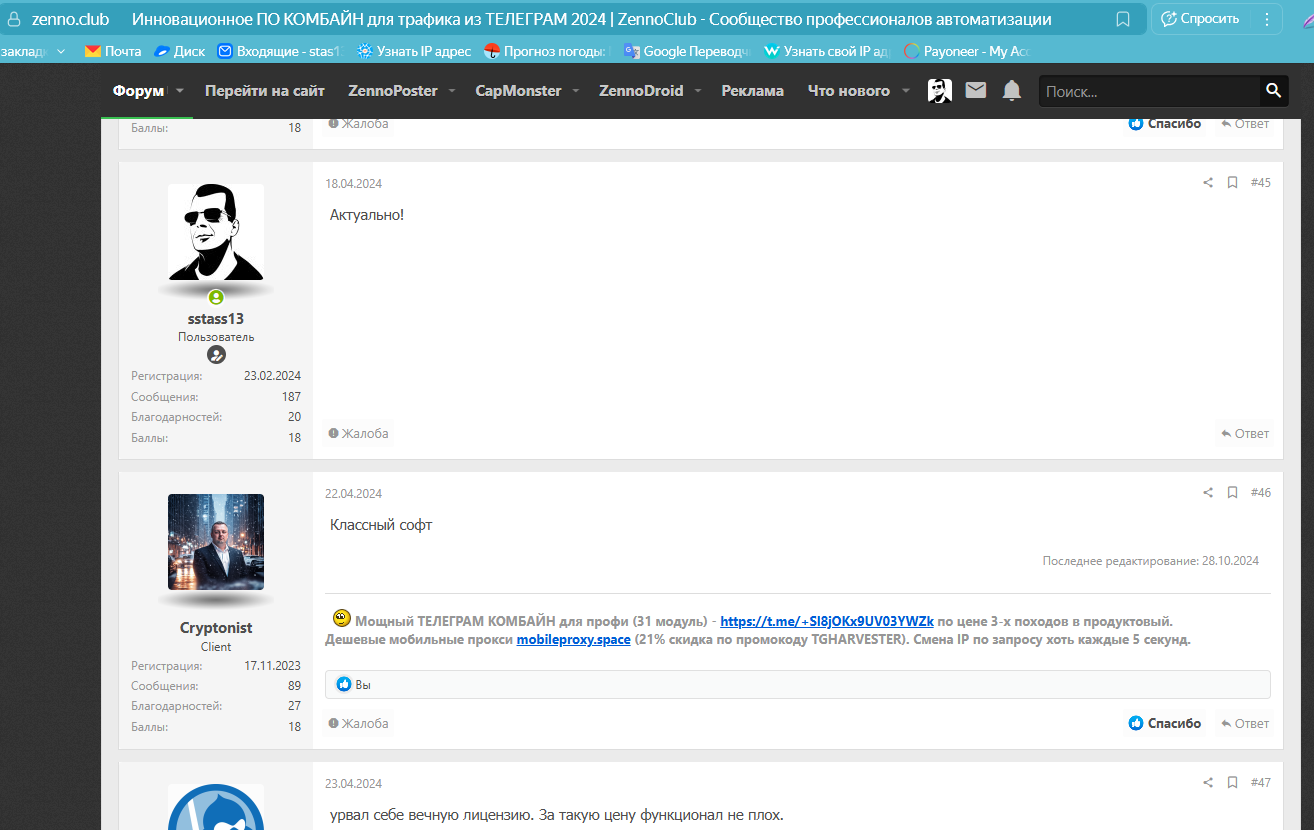Image resolution: width=1314 pixels, height=830 pixels.
Task: Report post #46 with Жалоба
Action: [x=359, y=724]
